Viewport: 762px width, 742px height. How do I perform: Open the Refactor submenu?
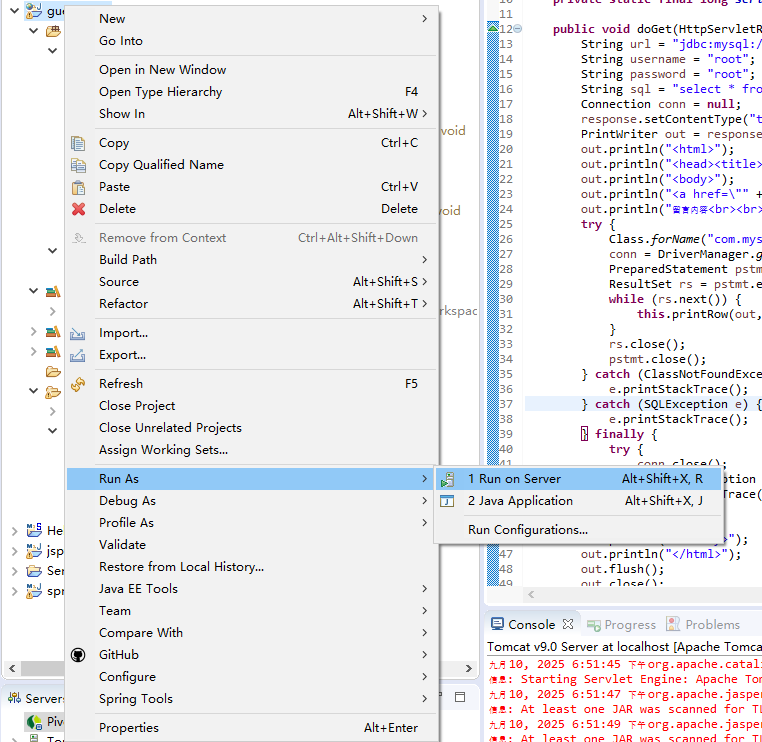point(252,304)
